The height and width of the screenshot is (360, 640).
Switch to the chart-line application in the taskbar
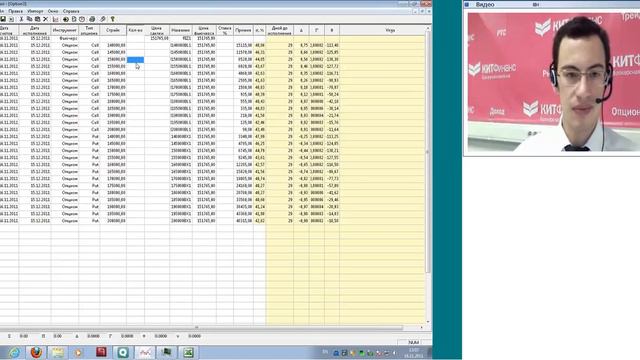pyautogui.click(x=145, y=352)
